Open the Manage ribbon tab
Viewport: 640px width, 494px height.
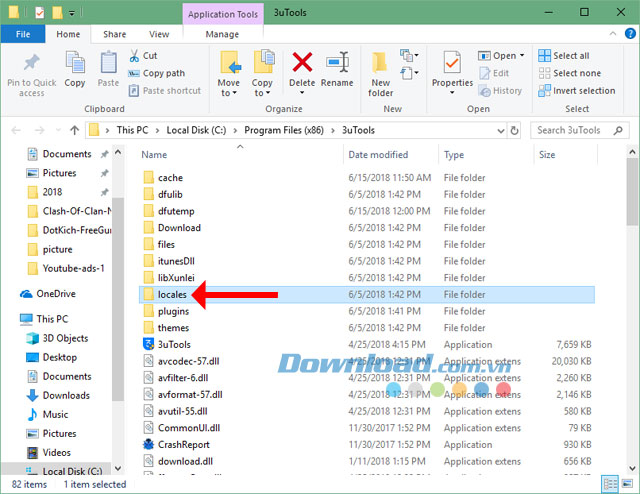coord(222,34)
